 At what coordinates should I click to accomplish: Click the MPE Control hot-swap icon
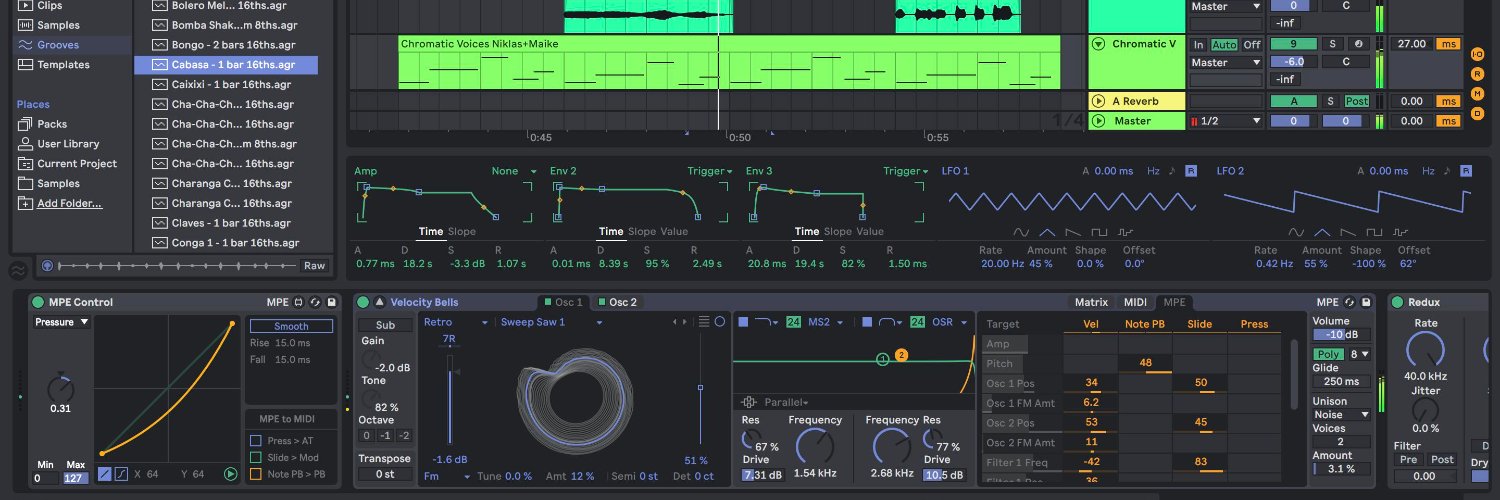tap(314, 302)
